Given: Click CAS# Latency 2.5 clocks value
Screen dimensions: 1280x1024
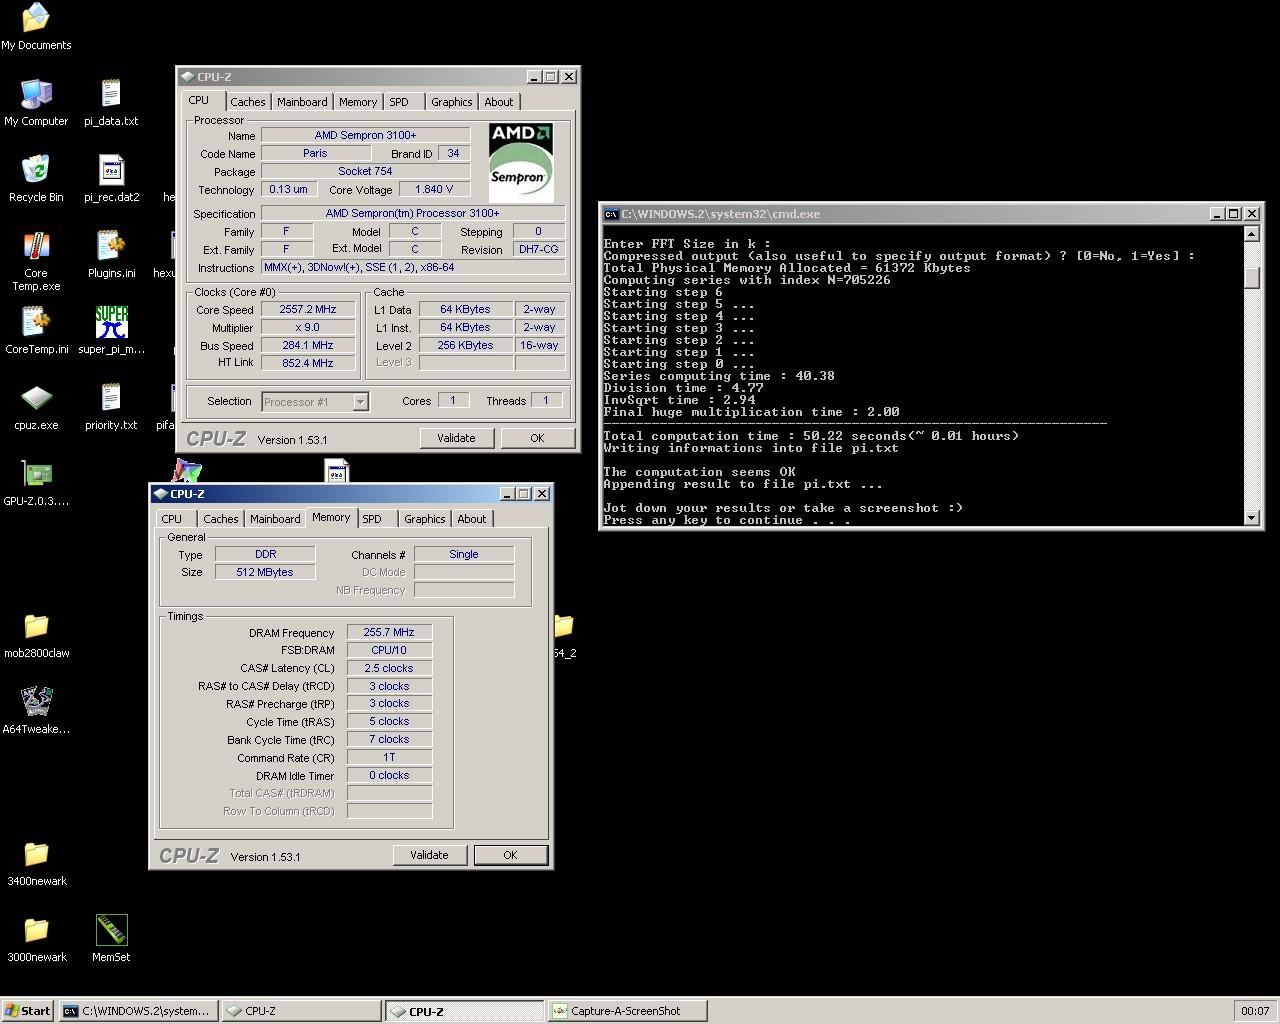Looking at the screenshot, I should 389,668.
